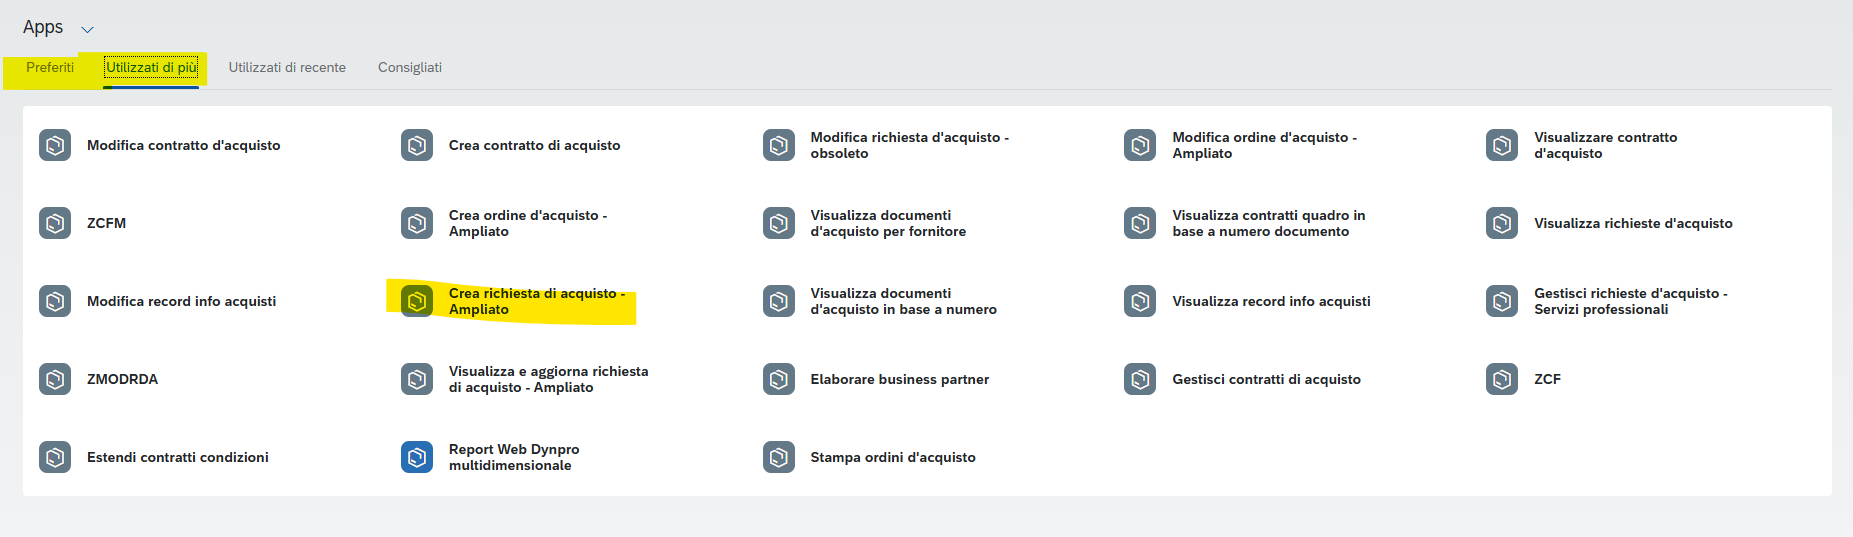Switch to the Preferiti tab
This screenshot has height=537, width=1853.
click(x=50, y=67)
